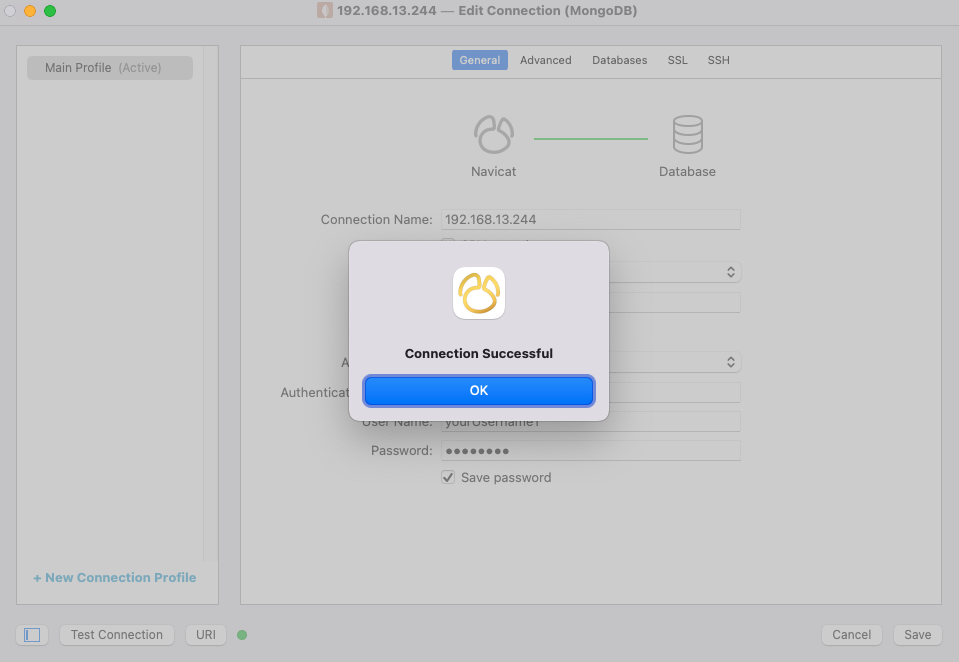Switch to the Advanced tab
Viewport: 959px width, 662px height.
click(546, 60)
